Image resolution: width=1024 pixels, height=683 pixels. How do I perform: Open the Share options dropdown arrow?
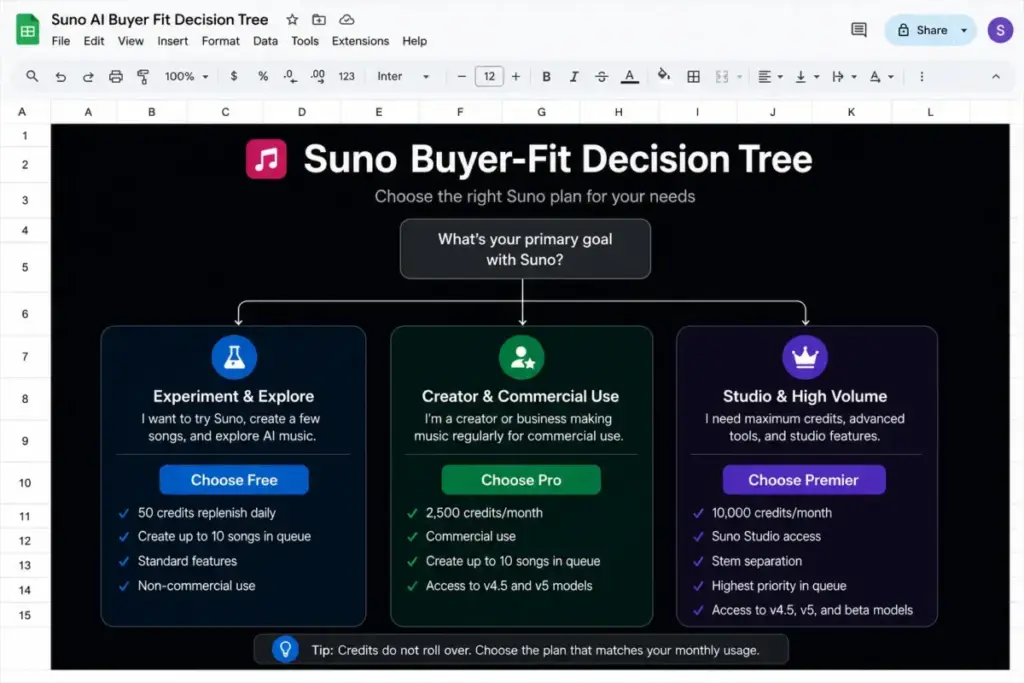pyautogui.click(x=964, y=30)
